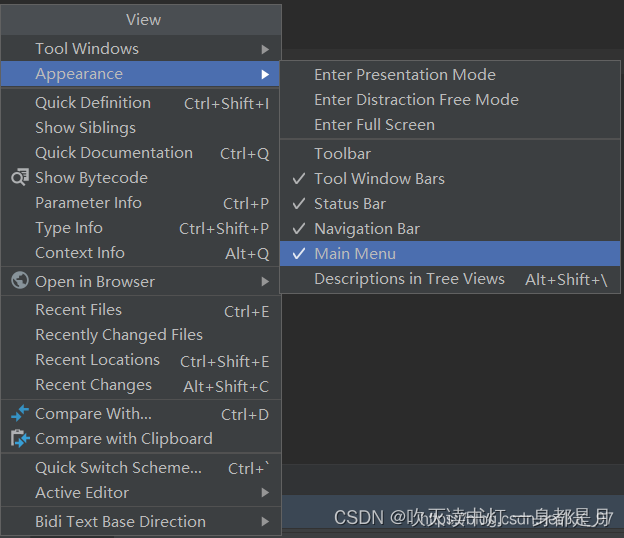Toggle Status Bar visibility
This screenshot has width=624, height=538.
coord(450,204)
